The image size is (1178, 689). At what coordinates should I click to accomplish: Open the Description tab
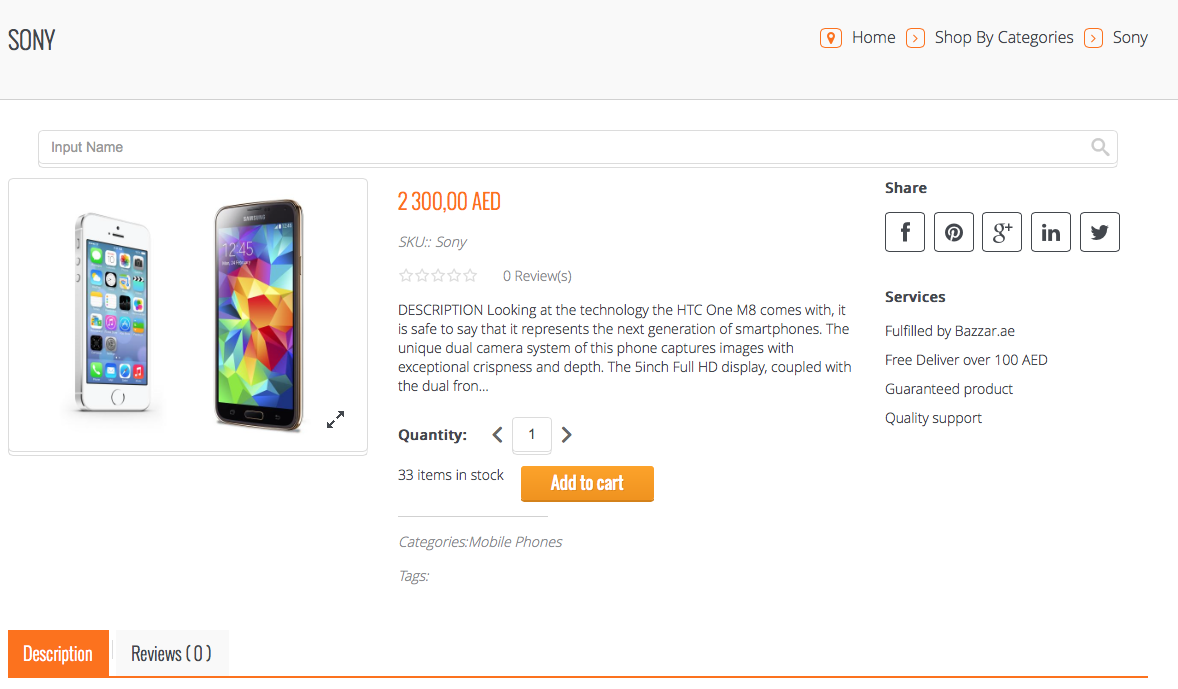pos(58,654)
